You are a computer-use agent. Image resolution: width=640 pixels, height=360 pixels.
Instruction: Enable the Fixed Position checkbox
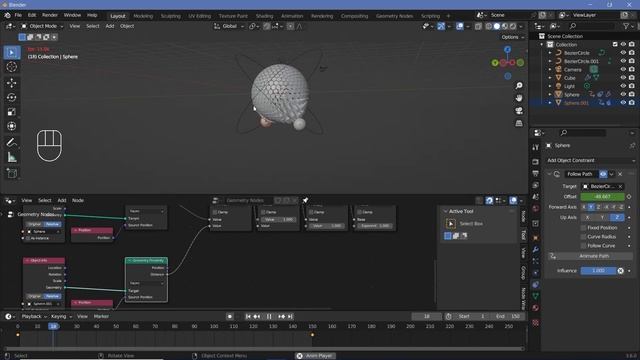tap(583, 228)
